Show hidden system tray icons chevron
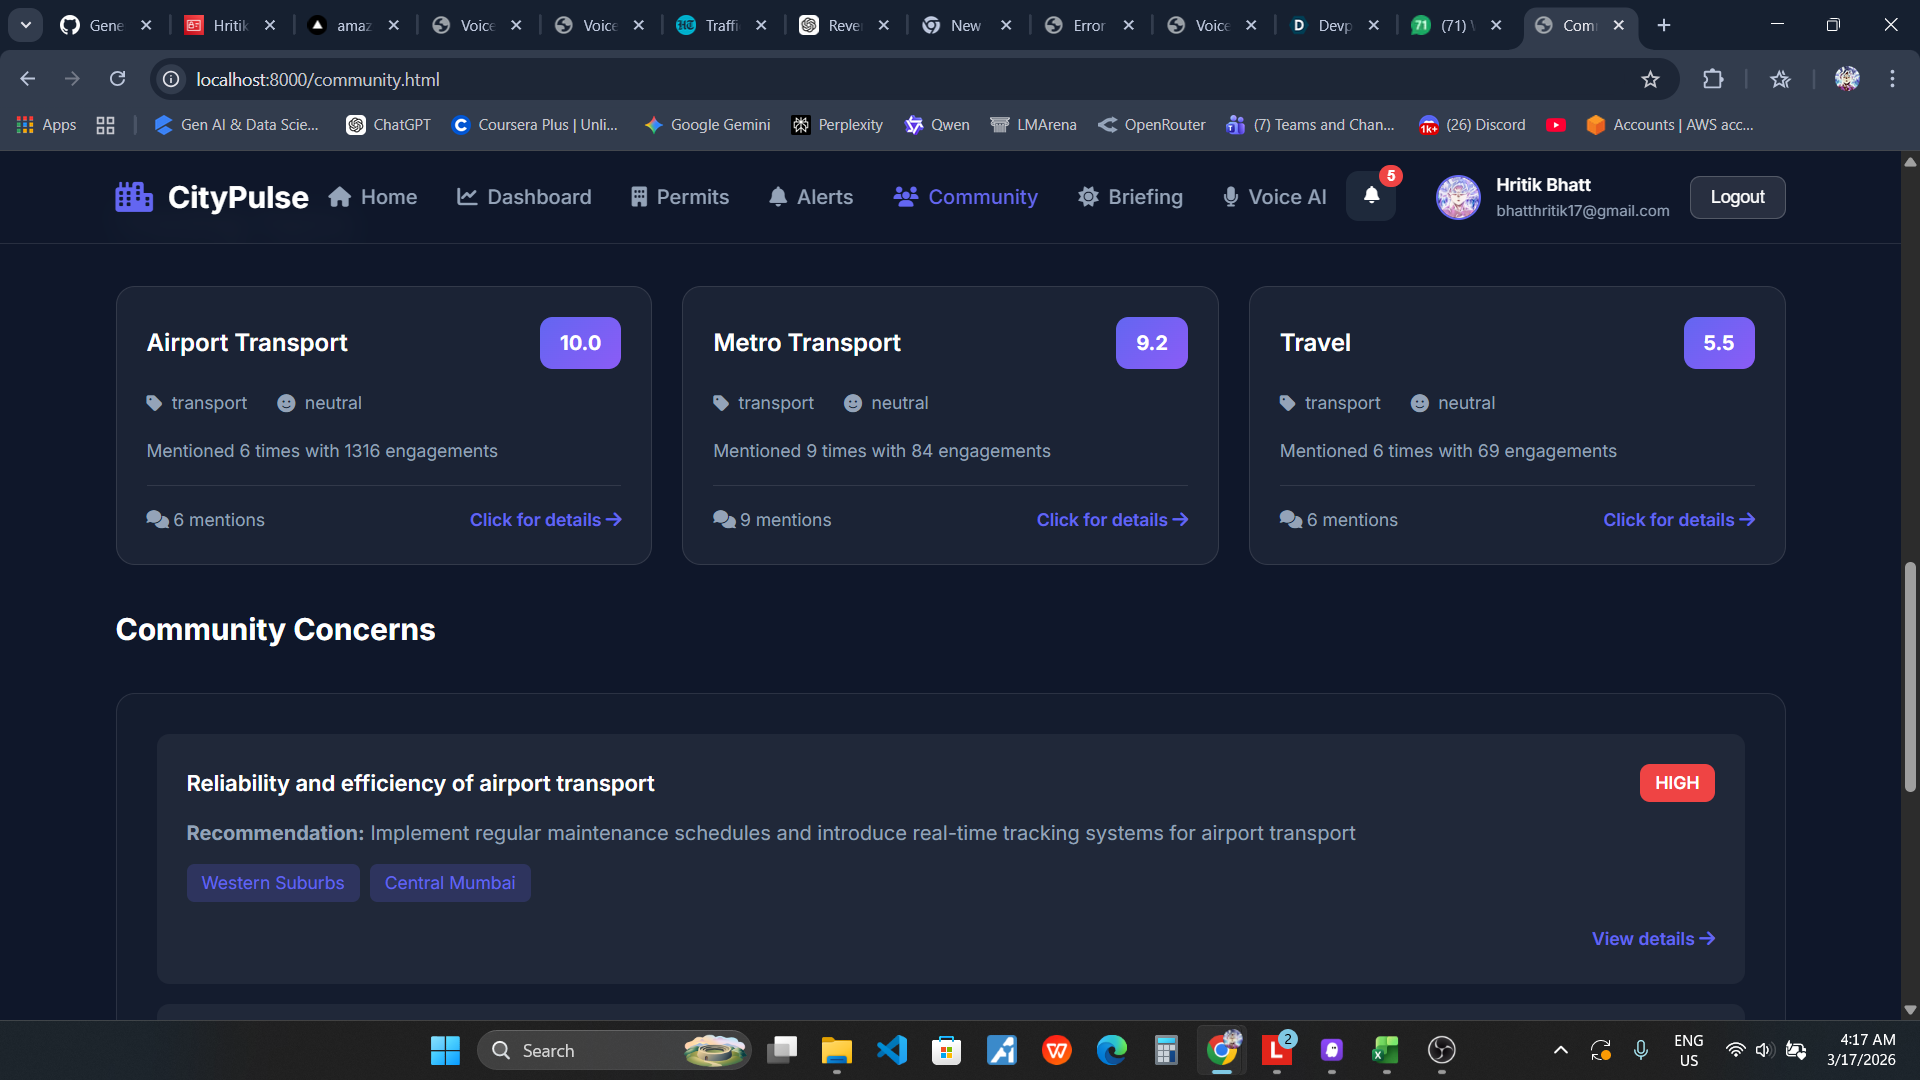The height and width of the screenshot is (1080, 1920). coord(1560,1050)
